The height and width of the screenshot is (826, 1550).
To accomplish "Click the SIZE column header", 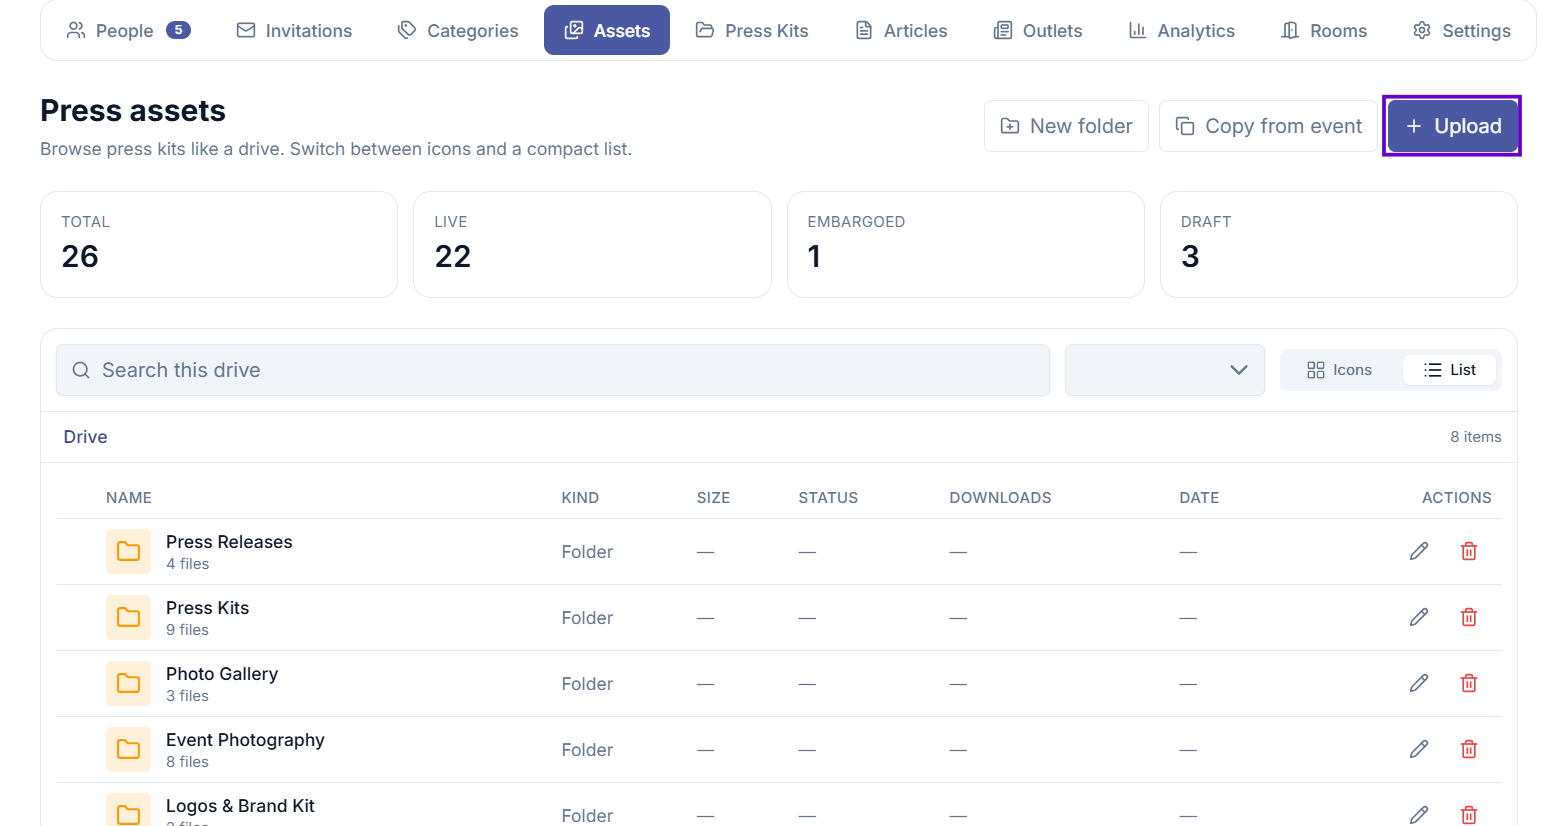I will [x=713, y=498].
